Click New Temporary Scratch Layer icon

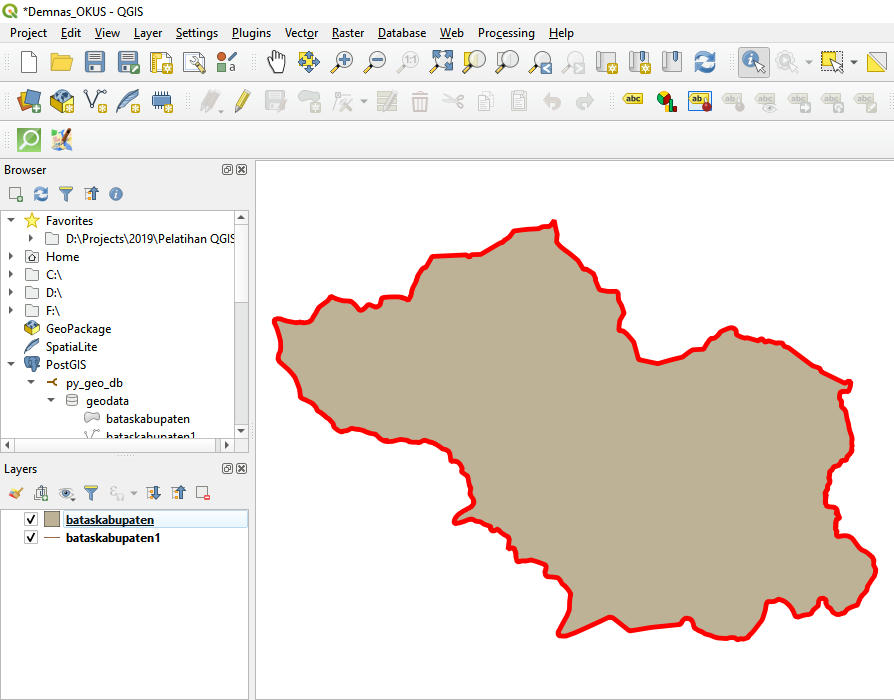[x=162, y=101]
